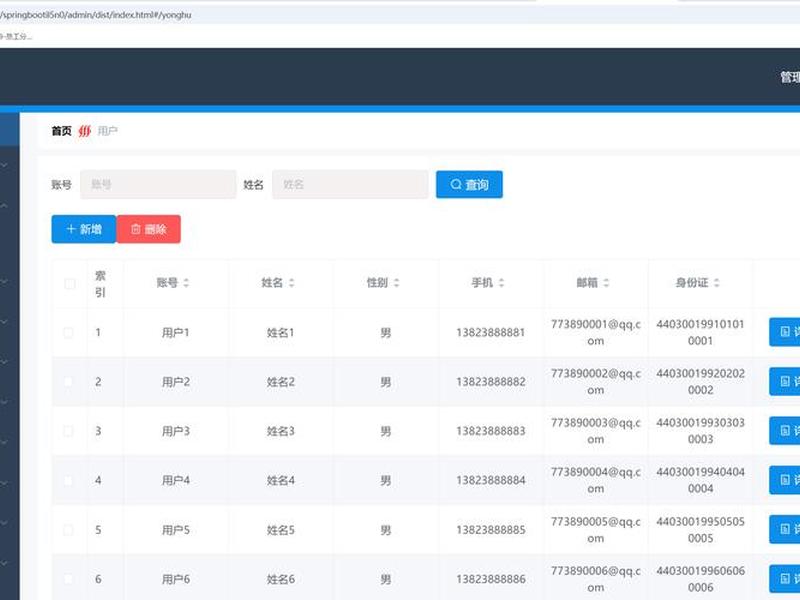Click phone number 13823888882
800x600 pixels.
[491, 382]
